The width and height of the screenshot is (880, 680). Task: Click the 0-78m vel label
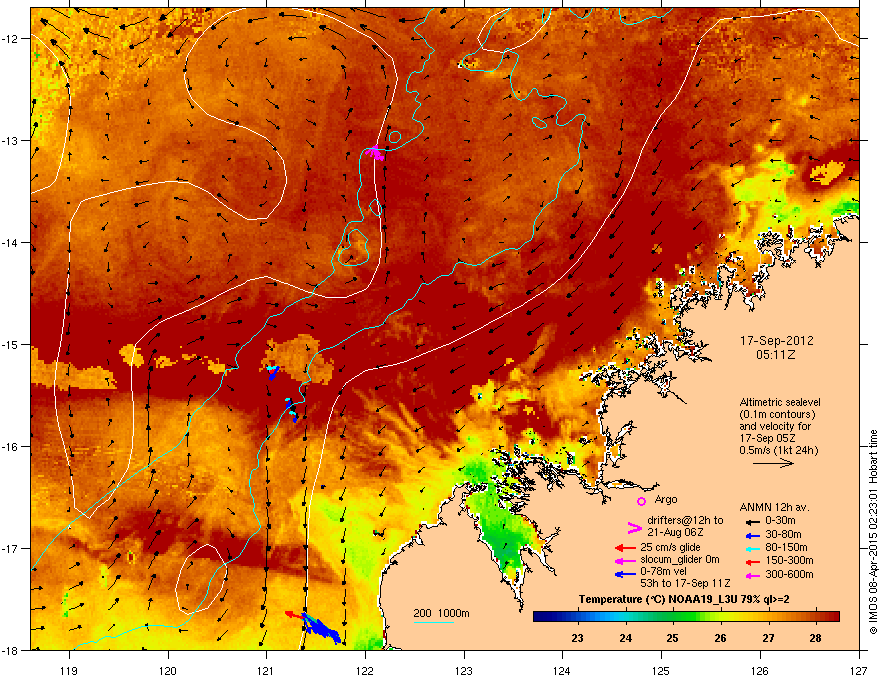(663, 572)
